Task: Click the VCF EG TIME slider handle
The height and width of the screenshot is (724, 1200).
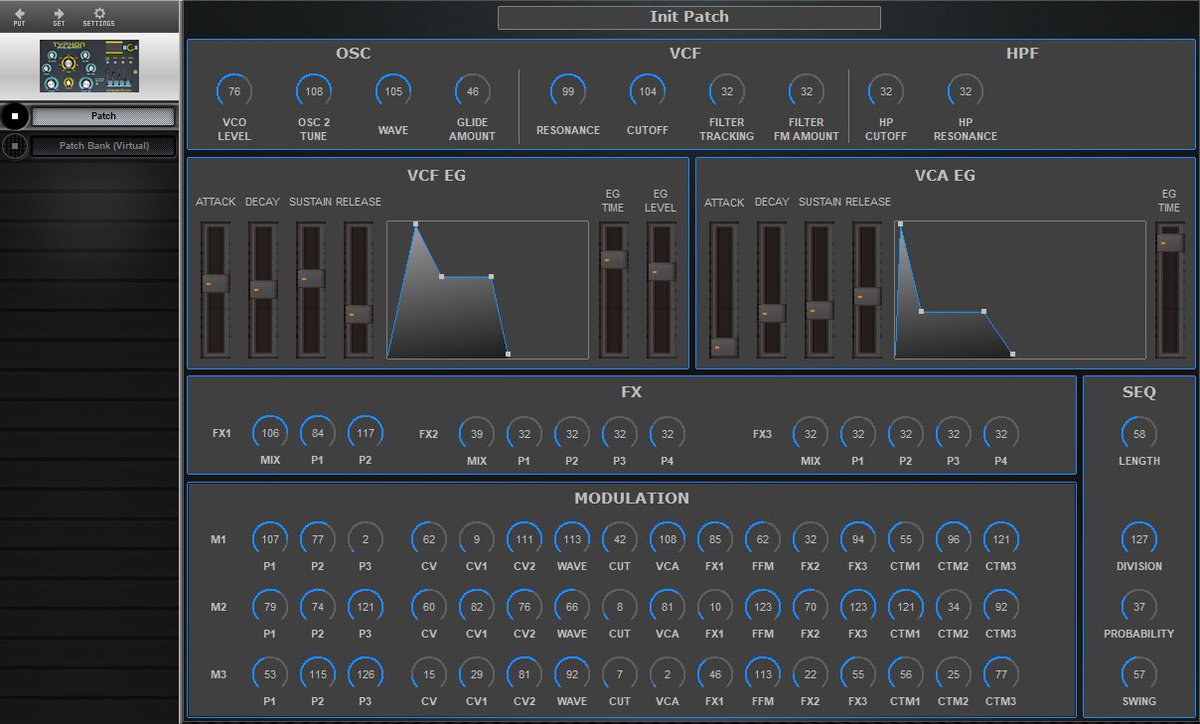Action: tap(613, 259)
